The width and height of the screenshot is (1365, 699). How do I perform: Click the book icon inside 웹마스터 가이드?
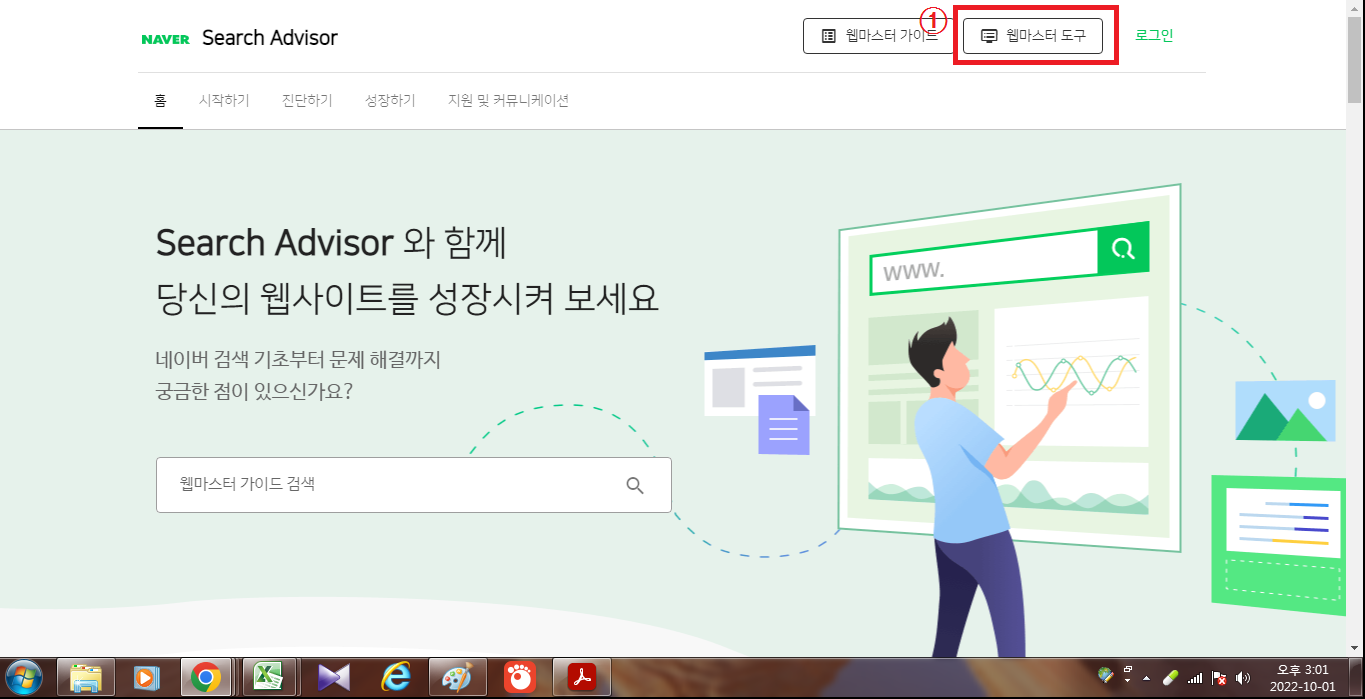pyautogui.click(x=828, y=36)
